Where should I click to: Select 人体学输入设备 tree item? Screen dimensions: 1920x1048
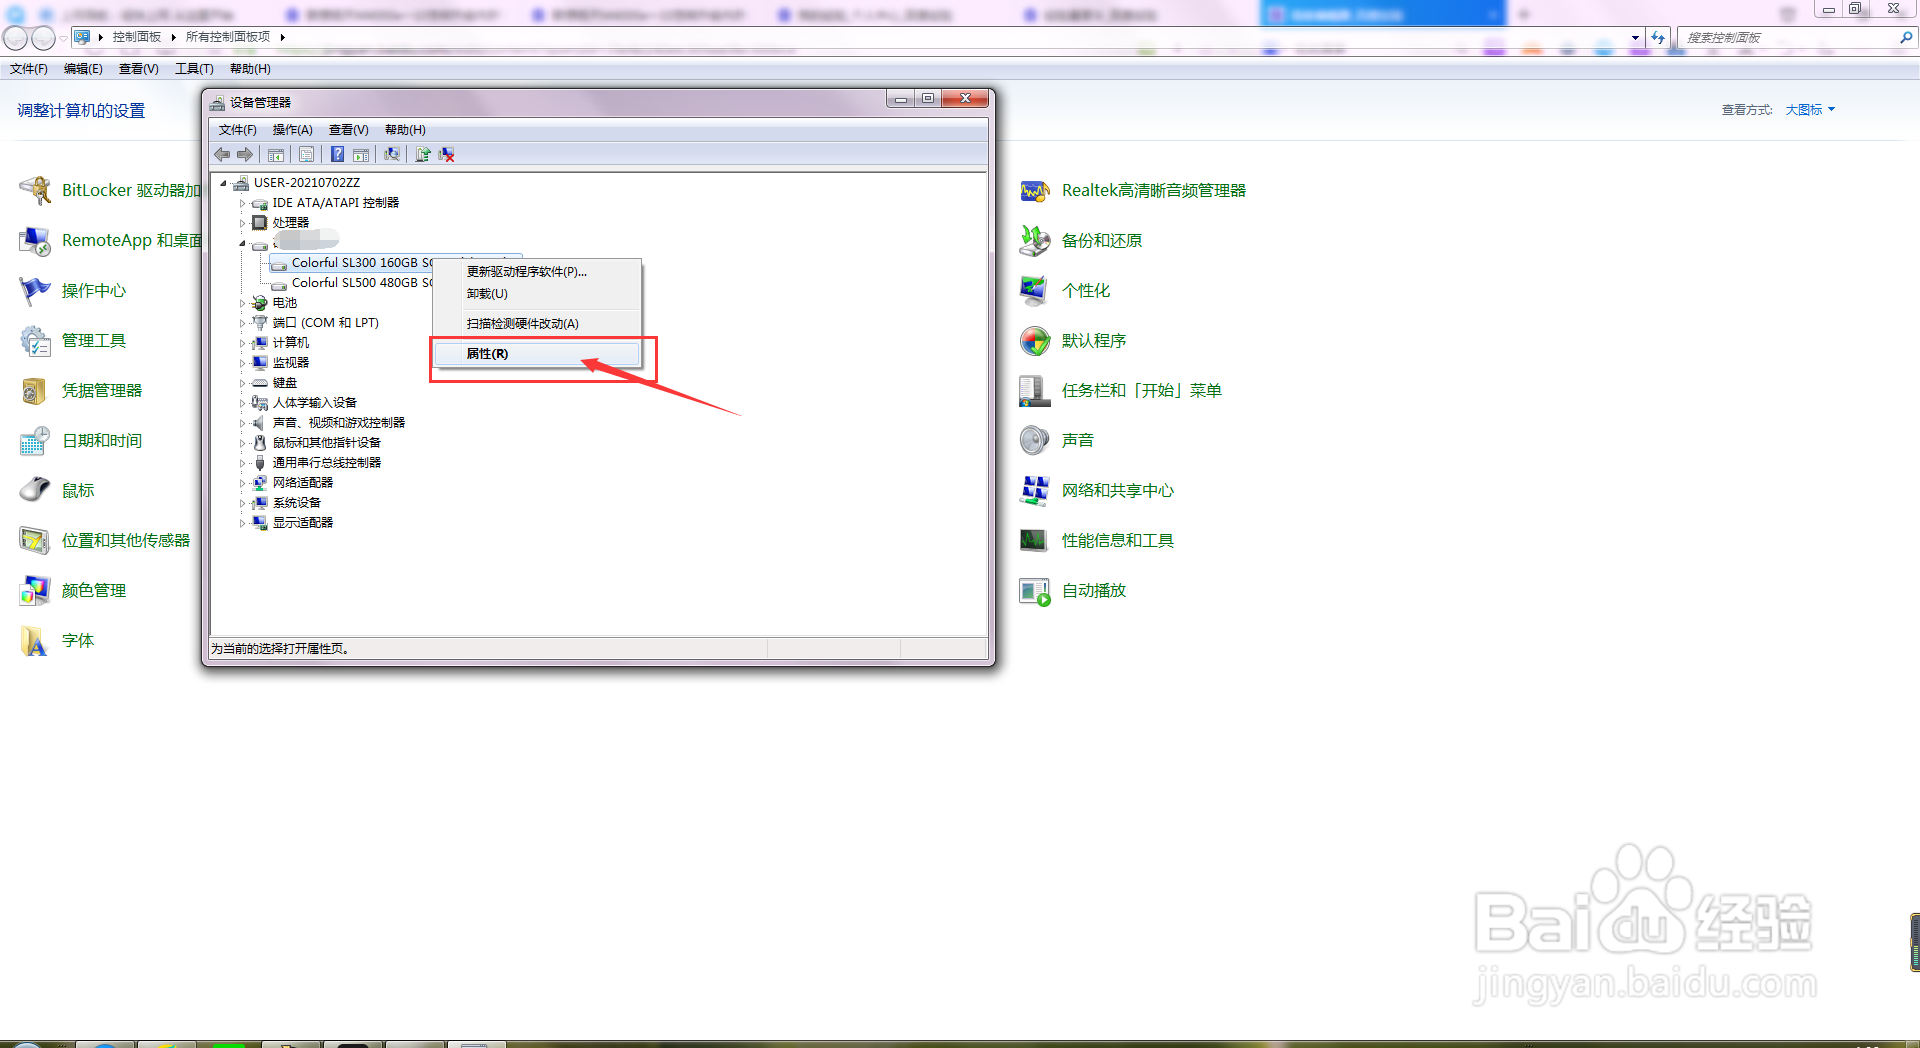pyautogui.click(x=314, y=403)
